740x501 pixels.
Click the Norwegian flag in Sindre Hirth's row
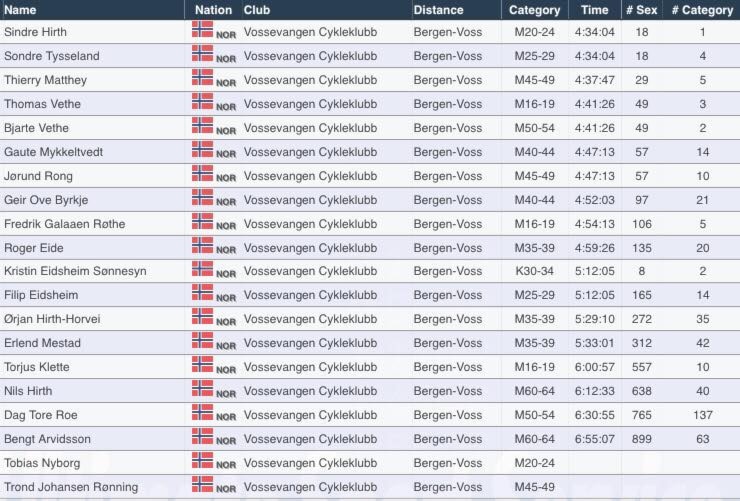pyautogui.click(x=202, y=29)
